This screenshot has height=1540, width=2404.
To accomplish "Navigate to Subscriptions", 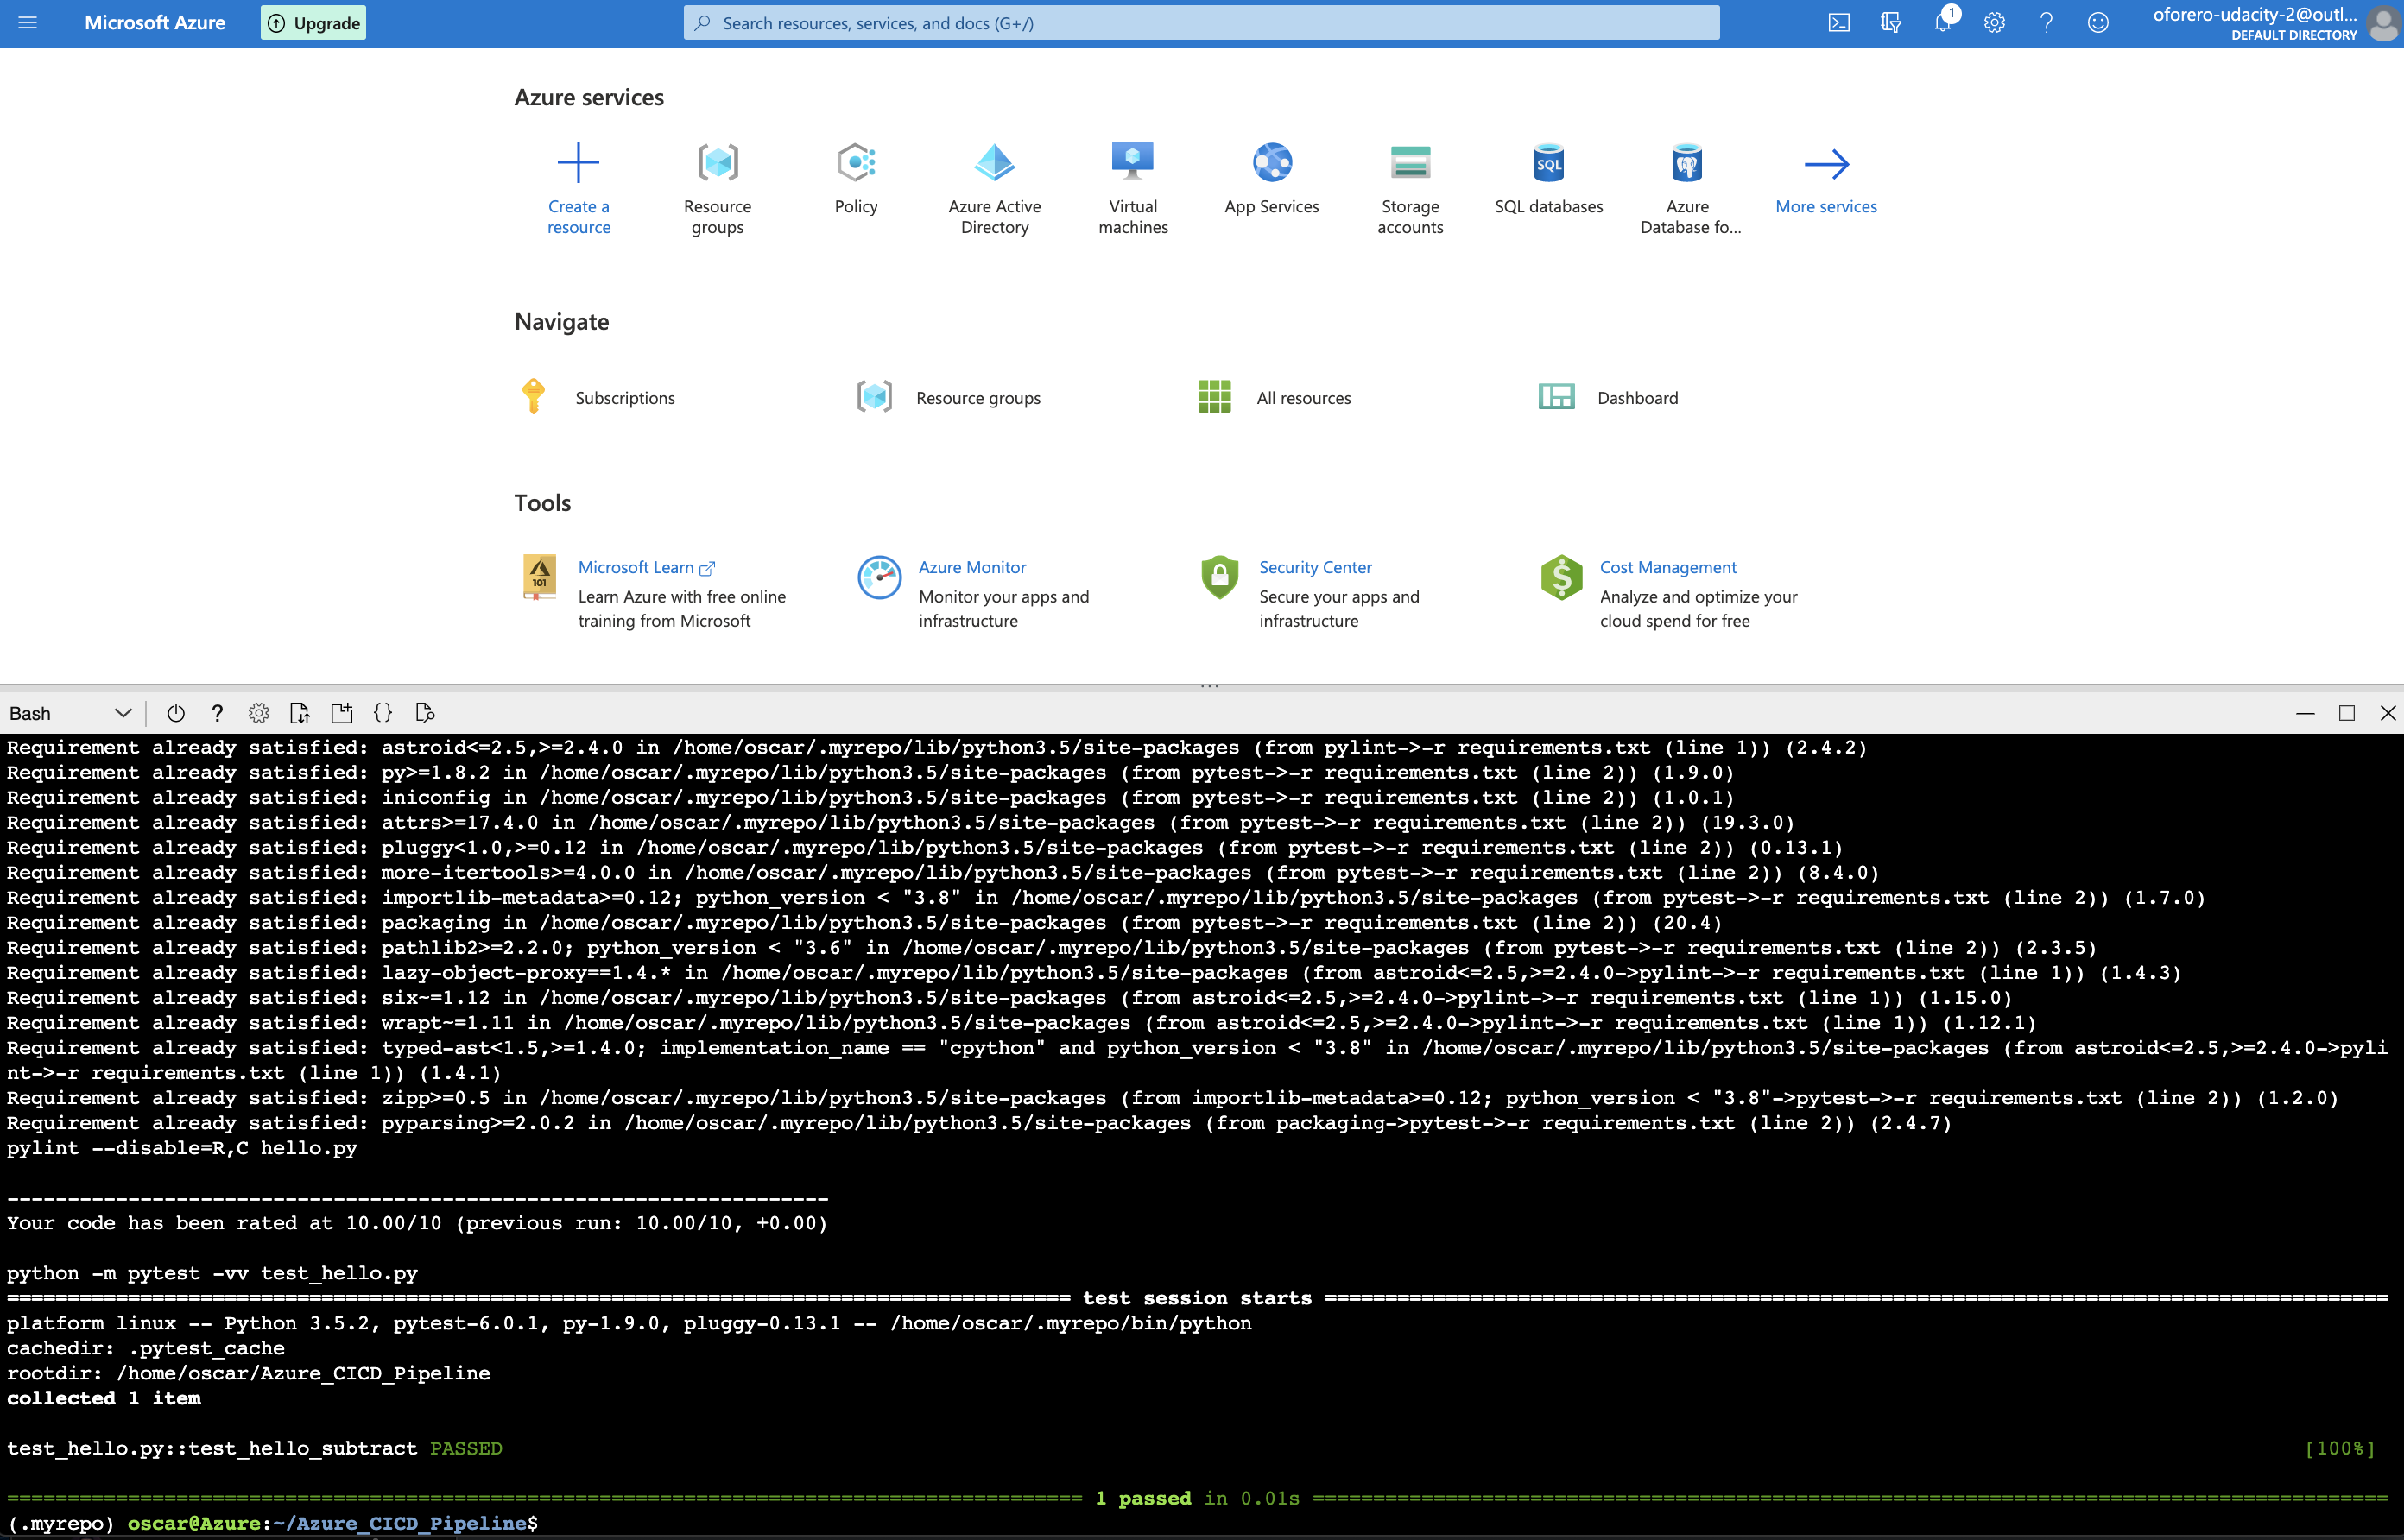I will pyautogui.click(x=624, y=398).
